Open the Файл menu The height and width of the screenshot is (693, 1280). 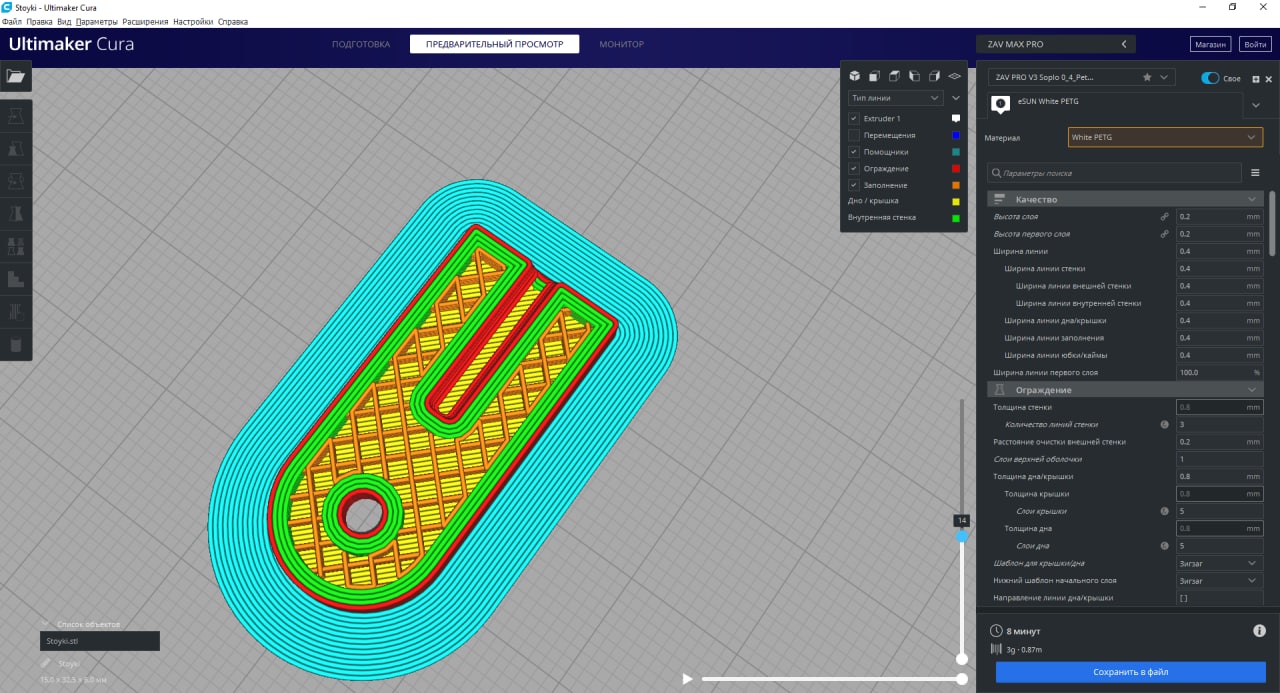(12, 21)
